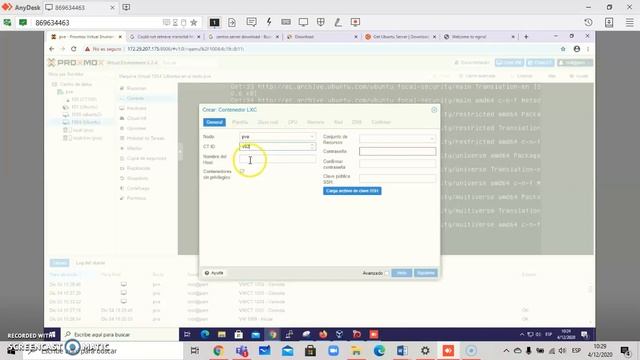Toggle Contenedores sin privilegios checkbox
The image size is (640, 360).
[x=242, y=171]
